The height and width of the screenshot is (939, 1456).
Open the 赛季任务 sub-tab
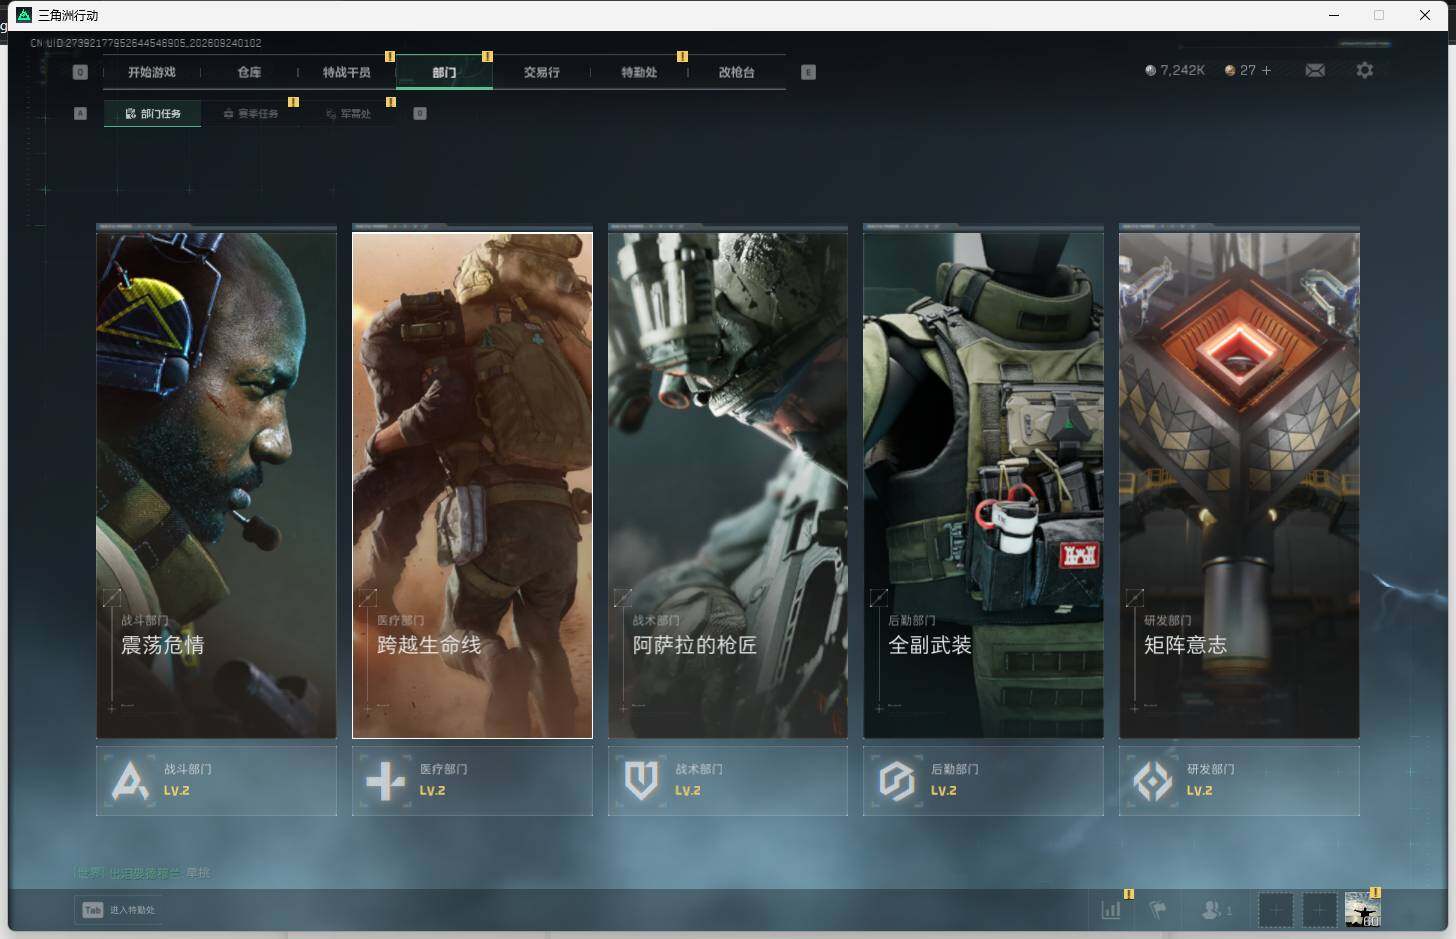click(x=250, y=114)
